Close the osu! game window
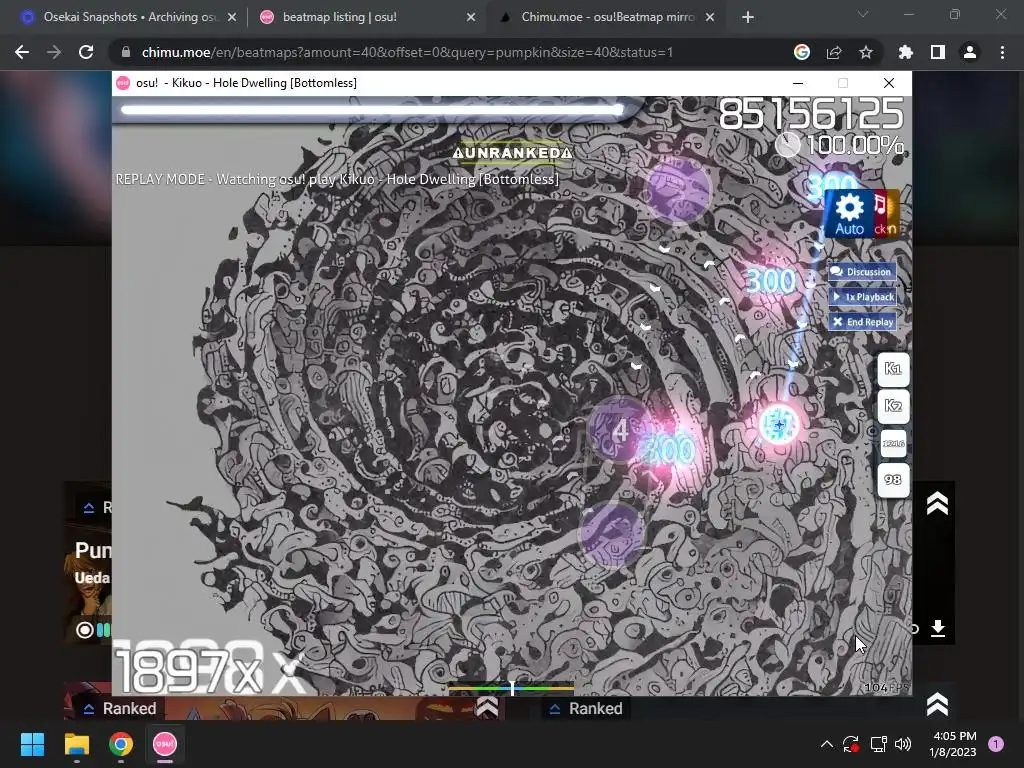The image size is (1024, 768). click(889, 83)
